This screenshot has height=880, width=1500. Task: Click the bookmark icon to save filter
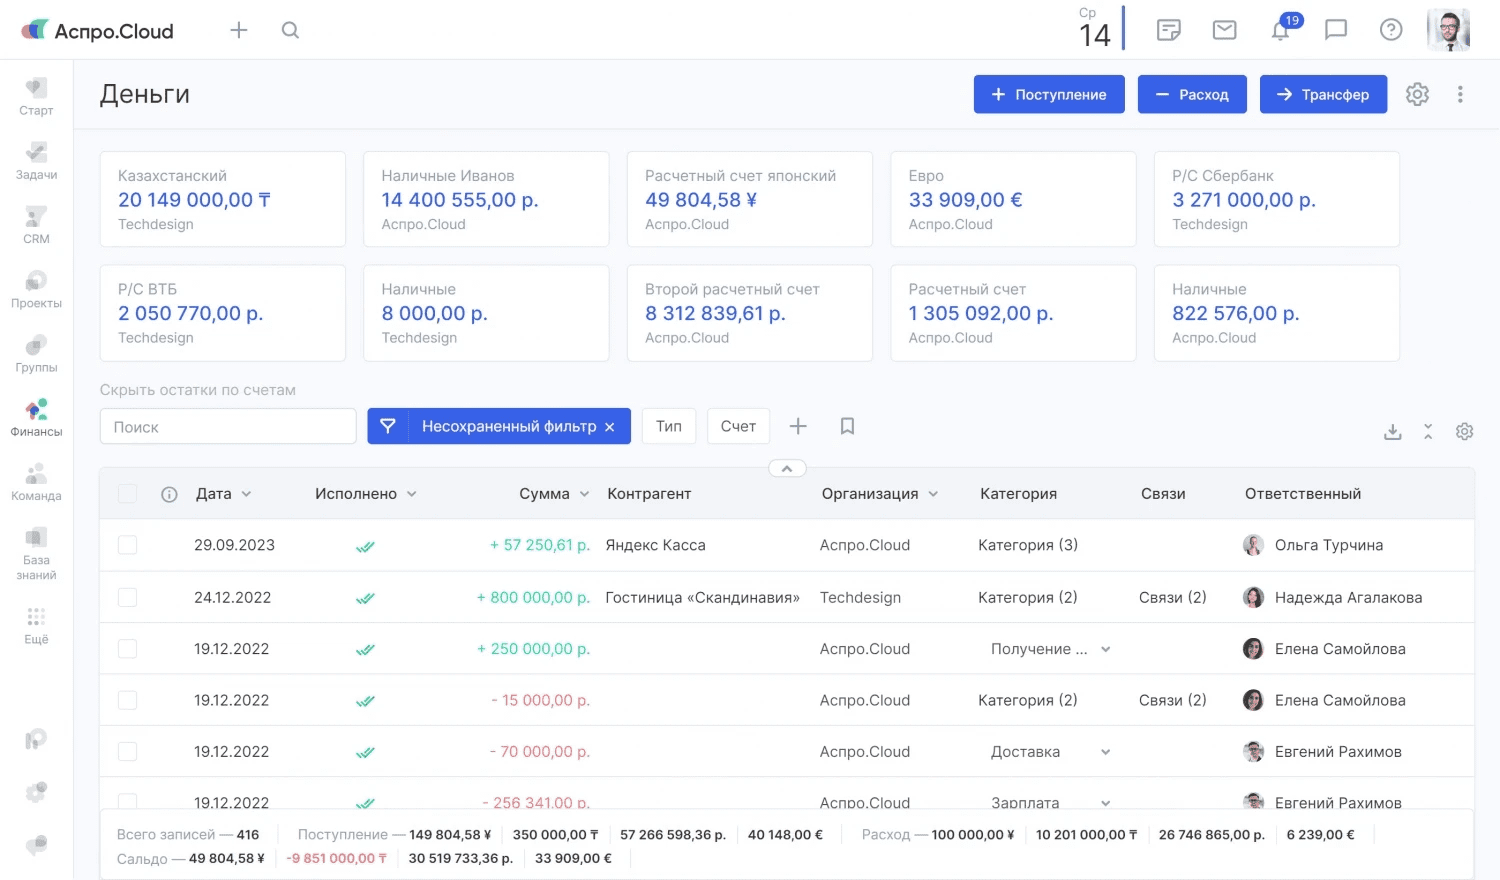pyautogui.click(x=847, y=427)
